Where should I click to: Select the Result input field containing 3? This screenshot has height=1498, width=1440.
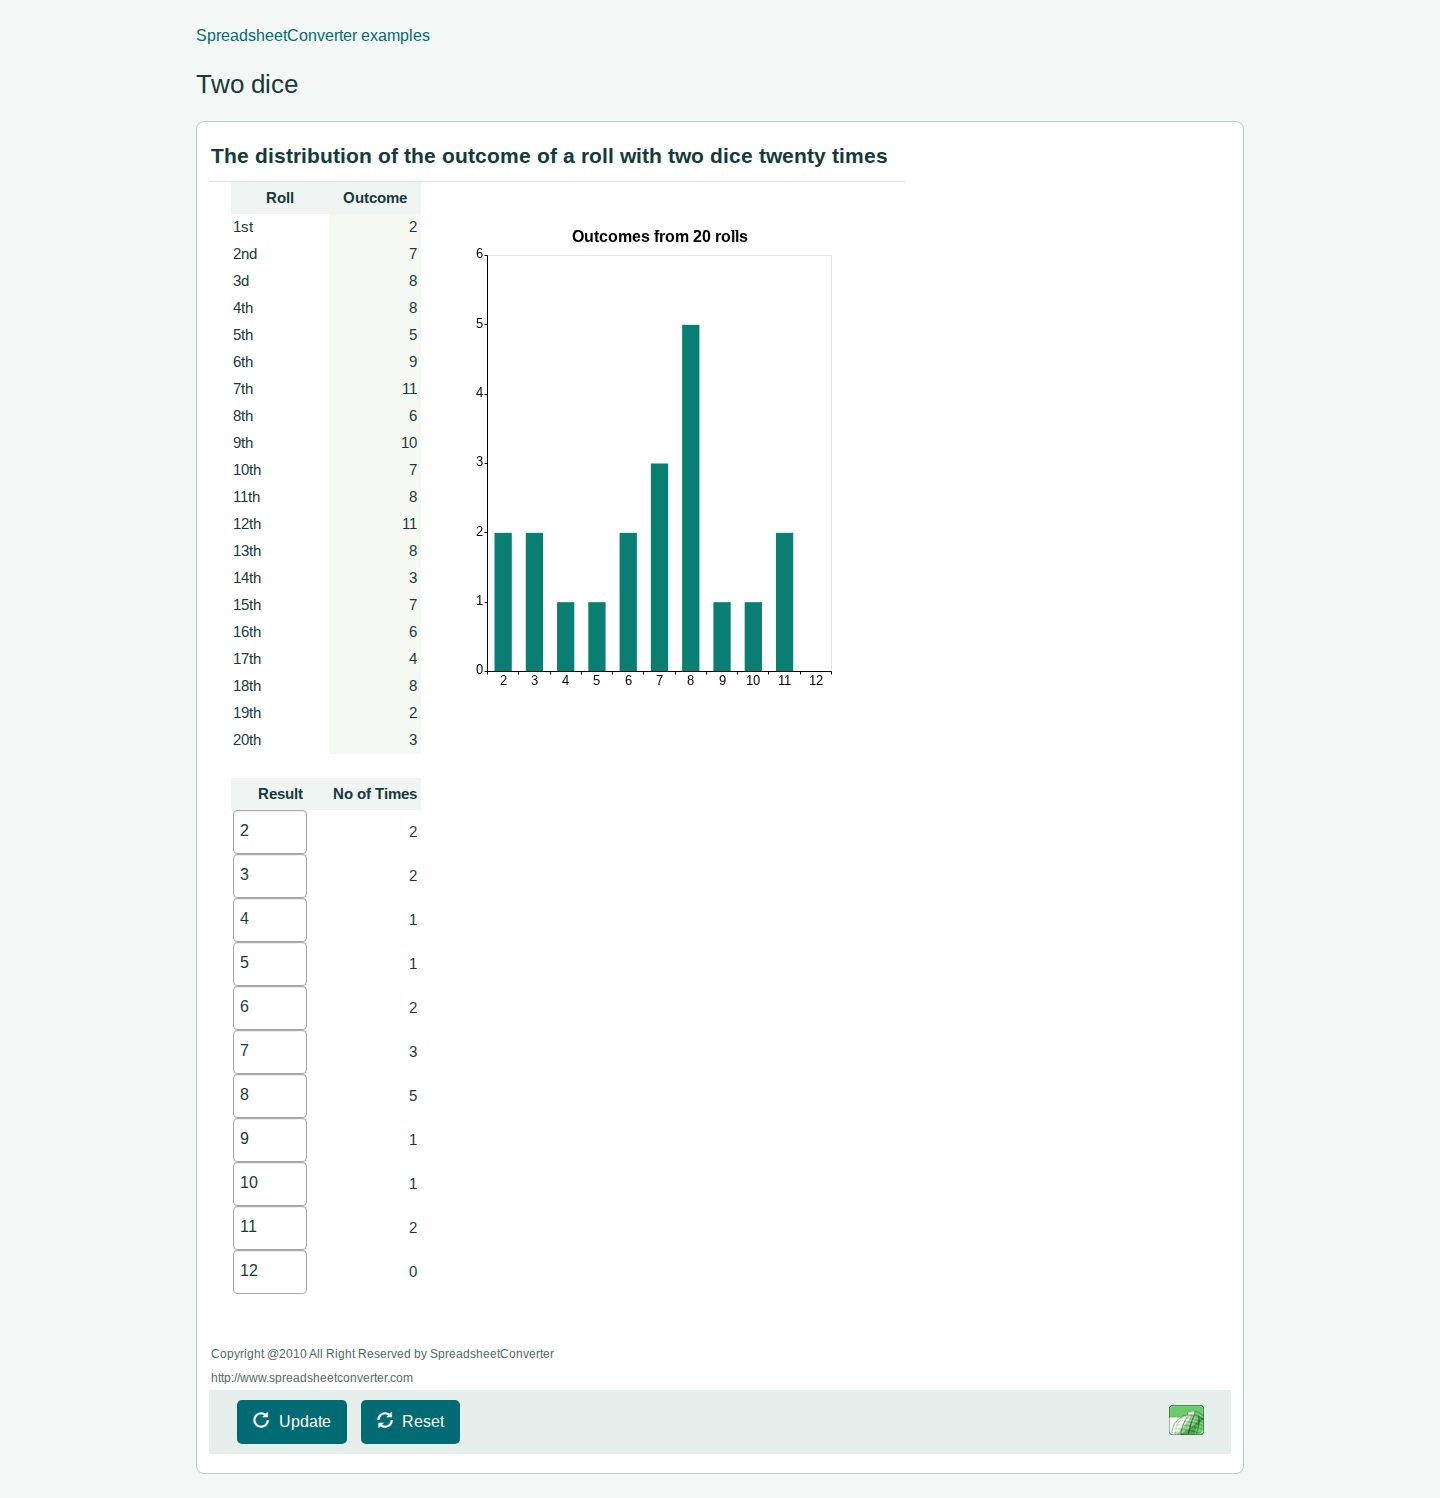pyautogui.click(x=270, y=876)
